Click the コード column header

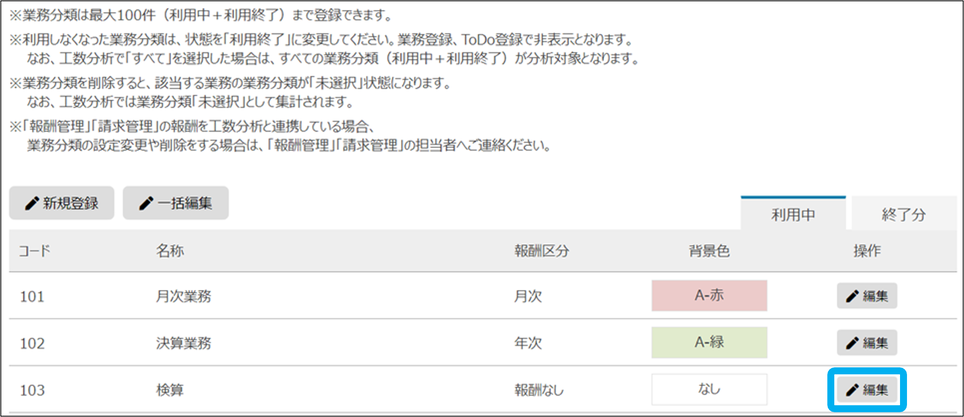tap(34, 250)
